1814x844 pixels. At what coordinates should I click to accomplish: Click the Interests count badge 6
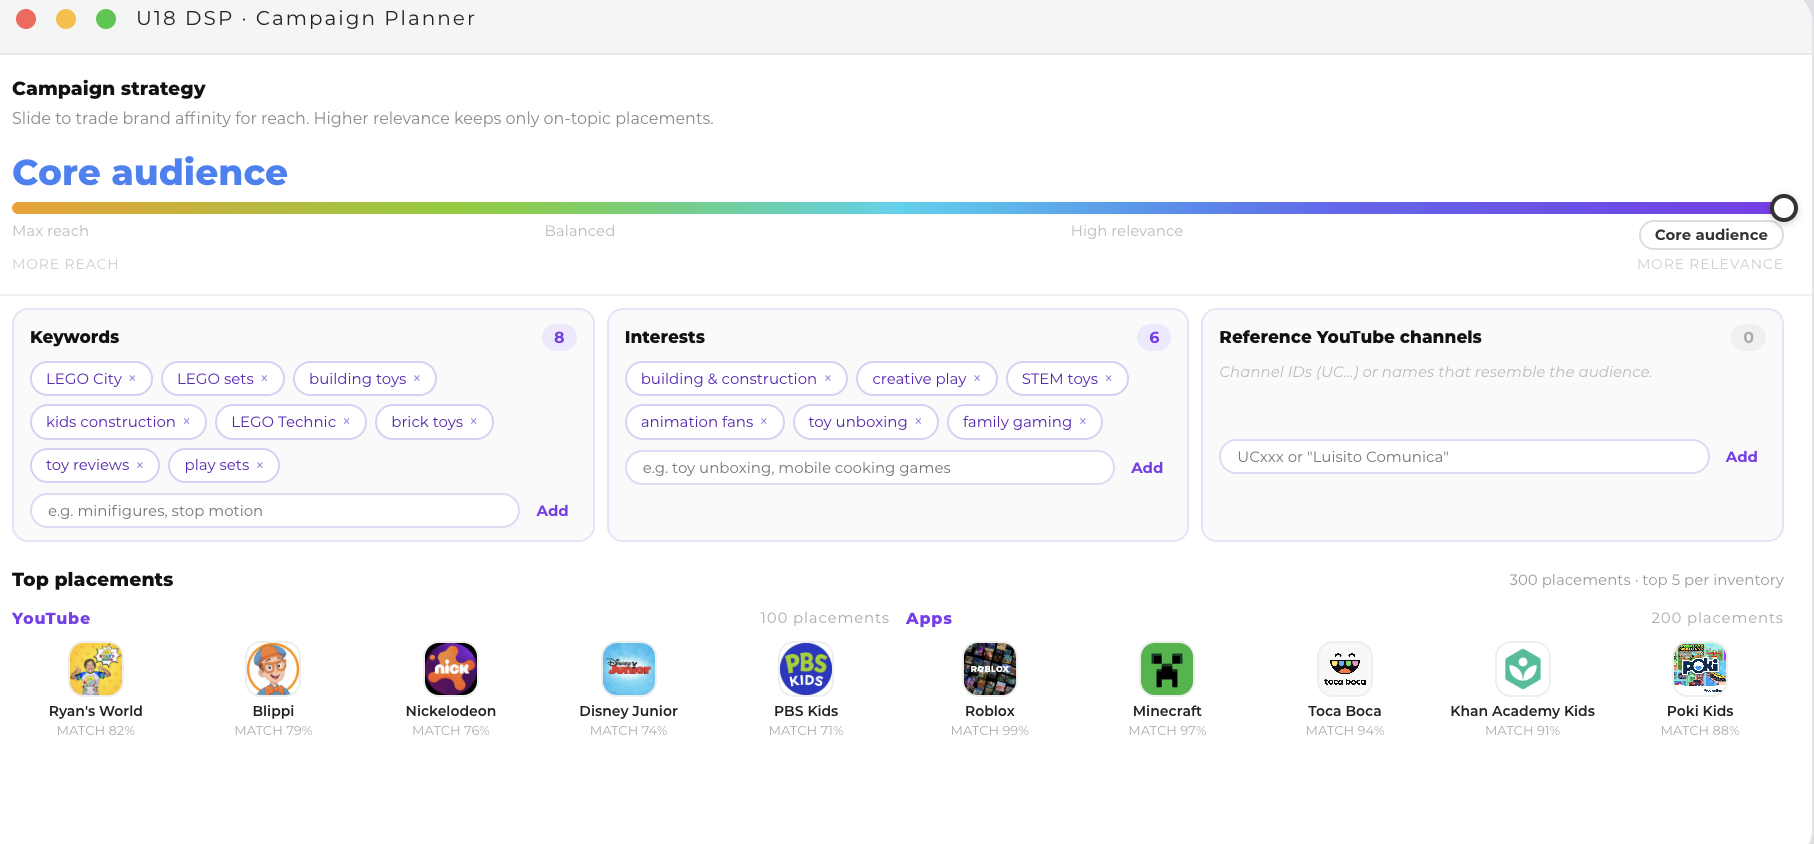tap(1154, 338)
